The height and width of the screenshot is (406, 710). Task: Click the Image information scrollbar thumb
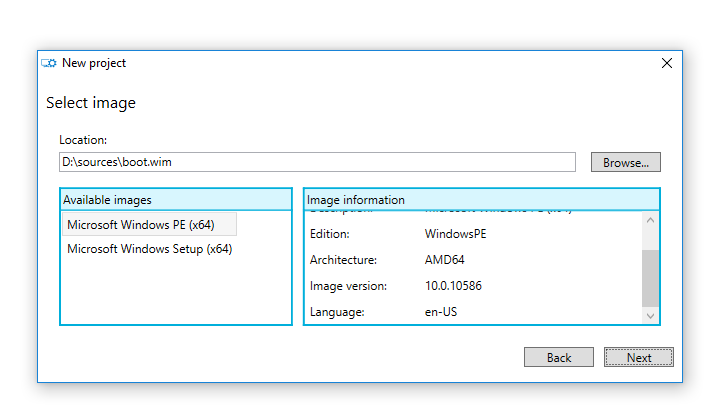(x=650, y=278)
